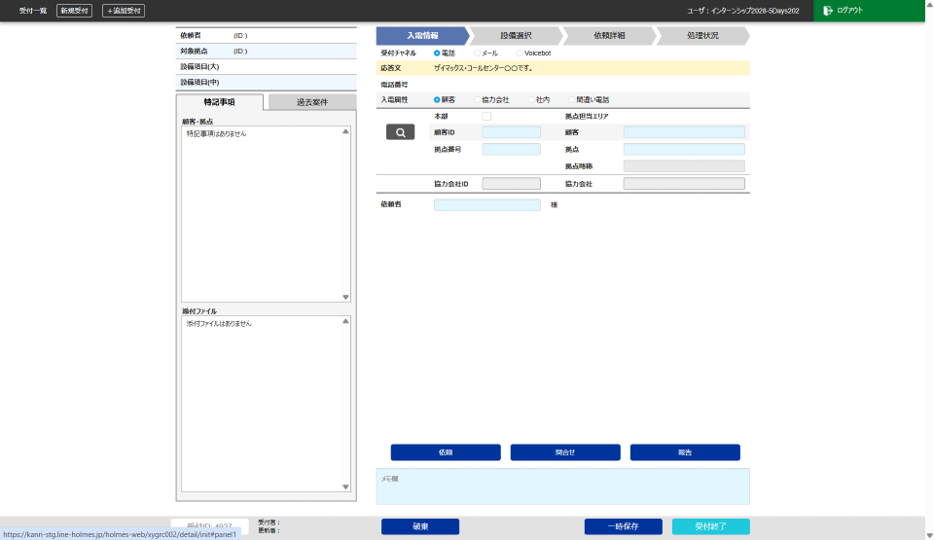
Task: Choose 間違い電話 call attribute radio
Action: pos(572,99)
